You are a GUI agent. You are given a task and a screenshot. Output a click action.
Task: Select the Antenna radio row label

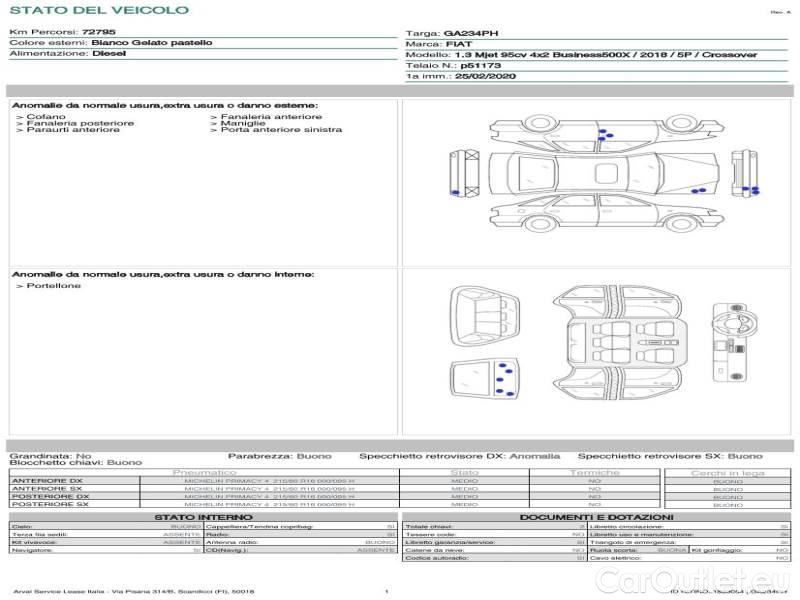(232, 542)
